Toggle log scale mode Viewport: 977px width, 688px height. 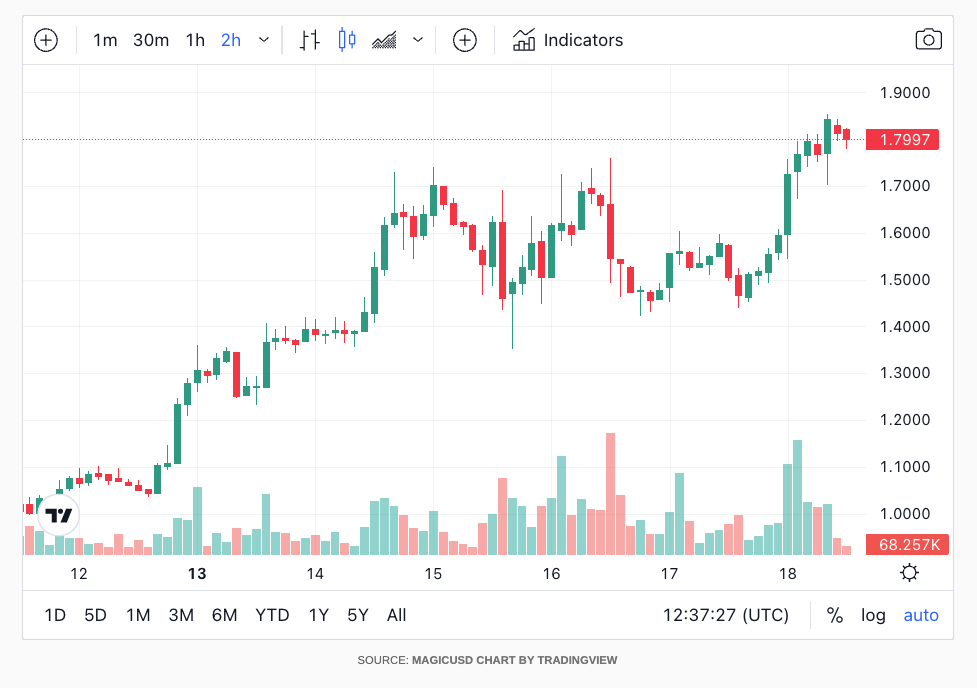click(x=873, y=615)
